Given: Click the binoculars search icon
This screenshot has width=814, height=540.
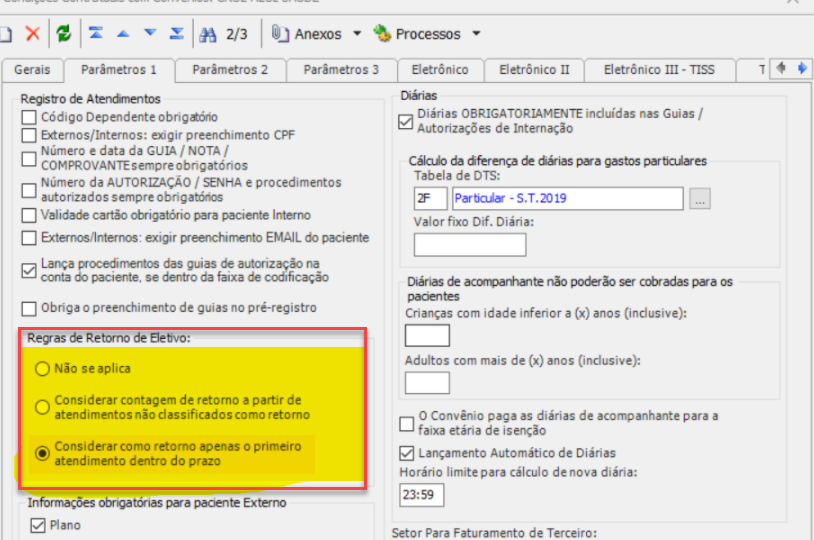Looking at the screenshot, I should pyautogui.click(x=208, y=34).
